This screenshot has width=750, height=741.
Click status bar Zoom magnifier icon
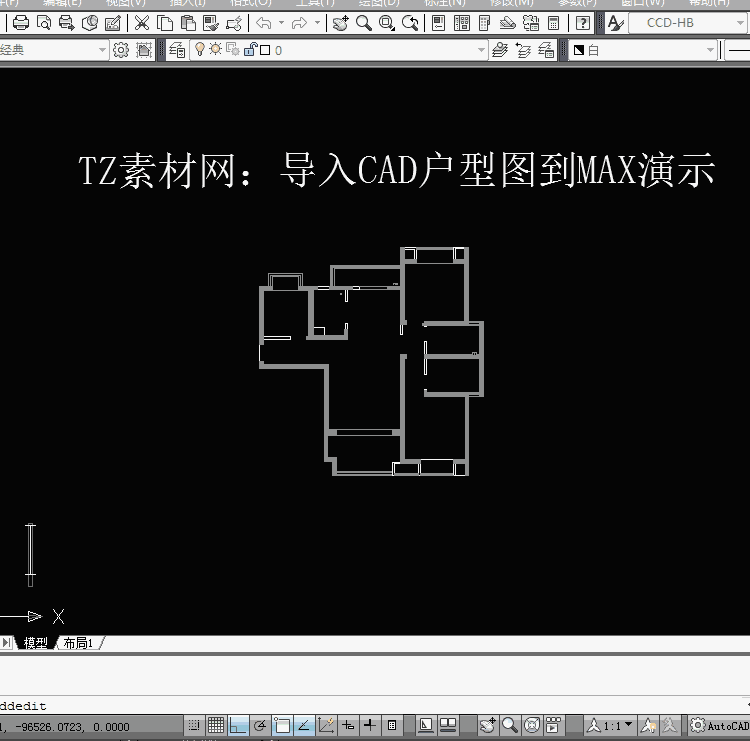coord(510,726)
